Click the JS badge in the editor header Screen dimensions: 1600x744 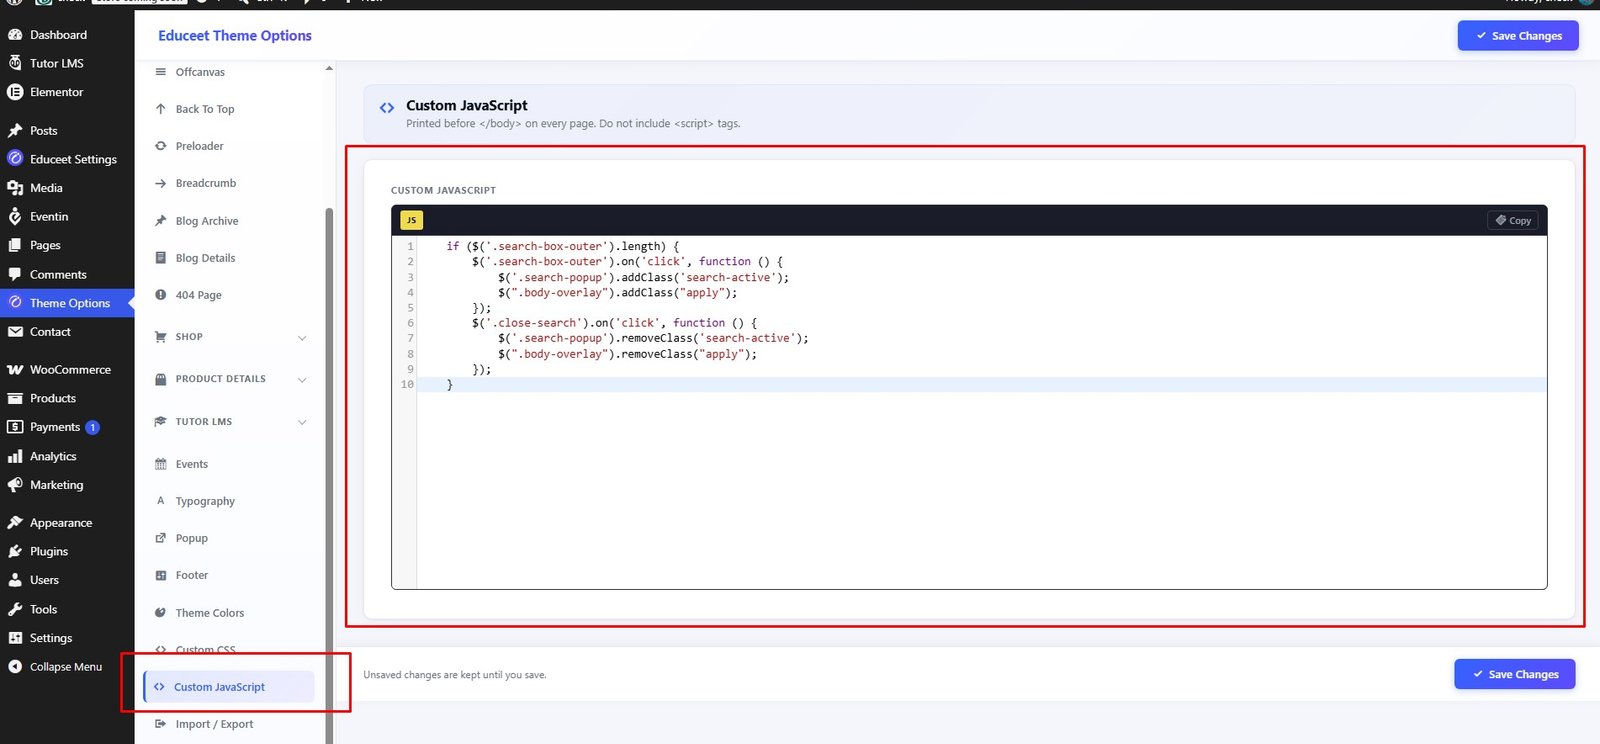(411, 220)
